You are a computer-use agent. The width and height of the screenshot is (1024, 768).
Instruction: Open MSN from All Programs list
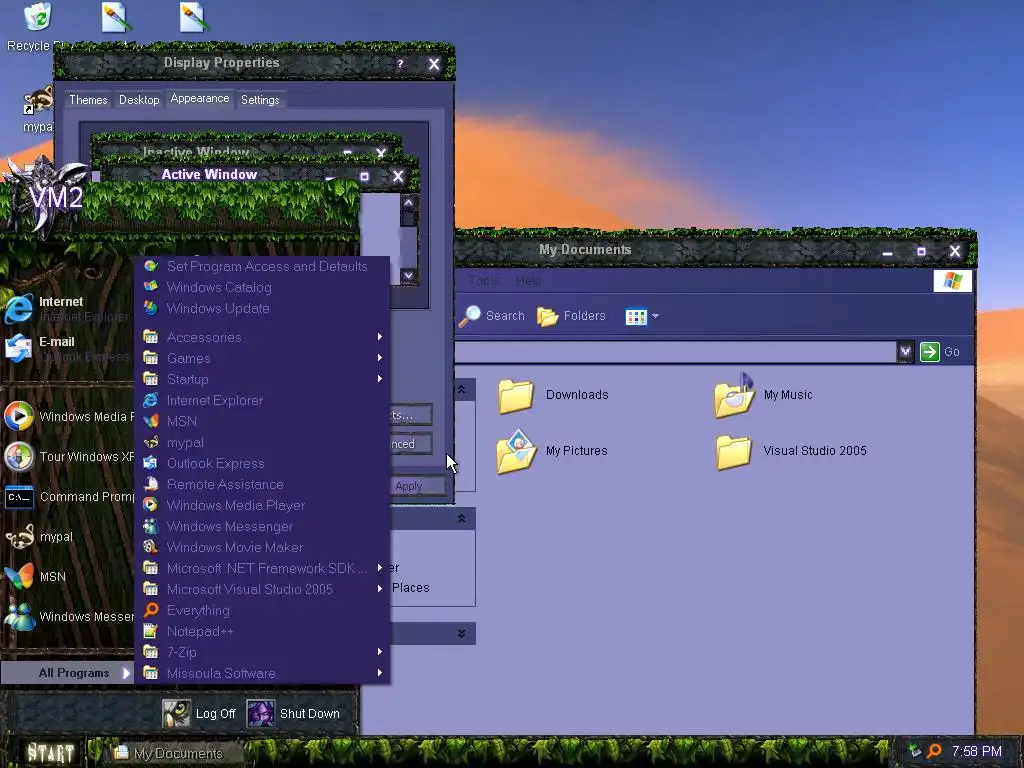pos(262,421)
